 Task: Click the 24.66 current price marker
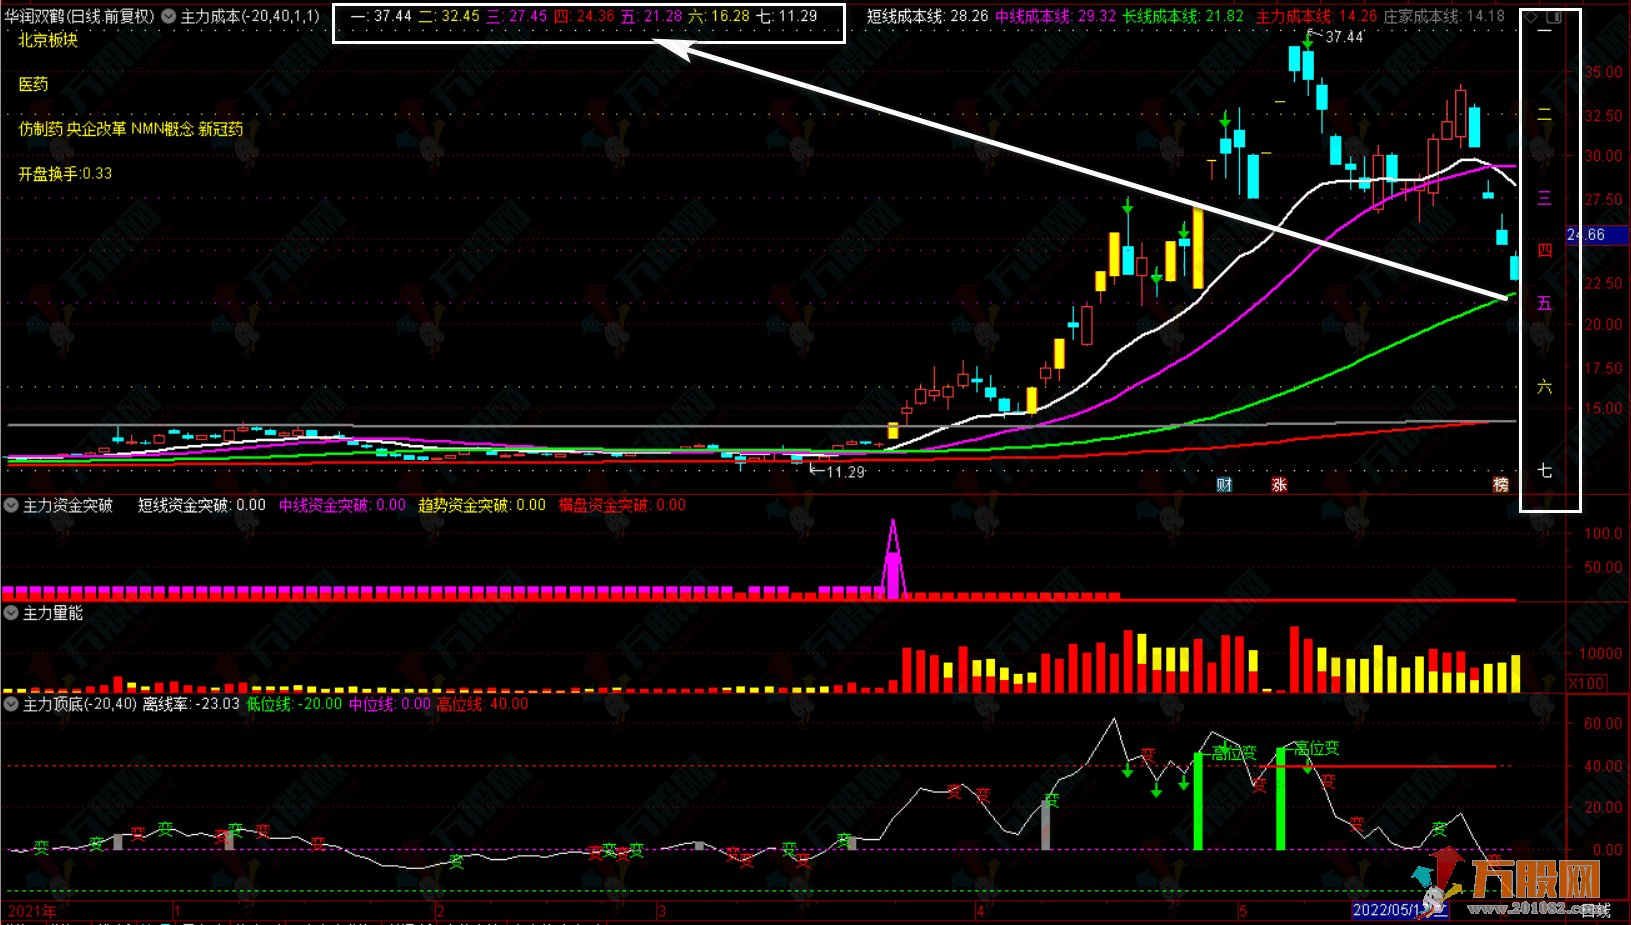click(1596, 235)
